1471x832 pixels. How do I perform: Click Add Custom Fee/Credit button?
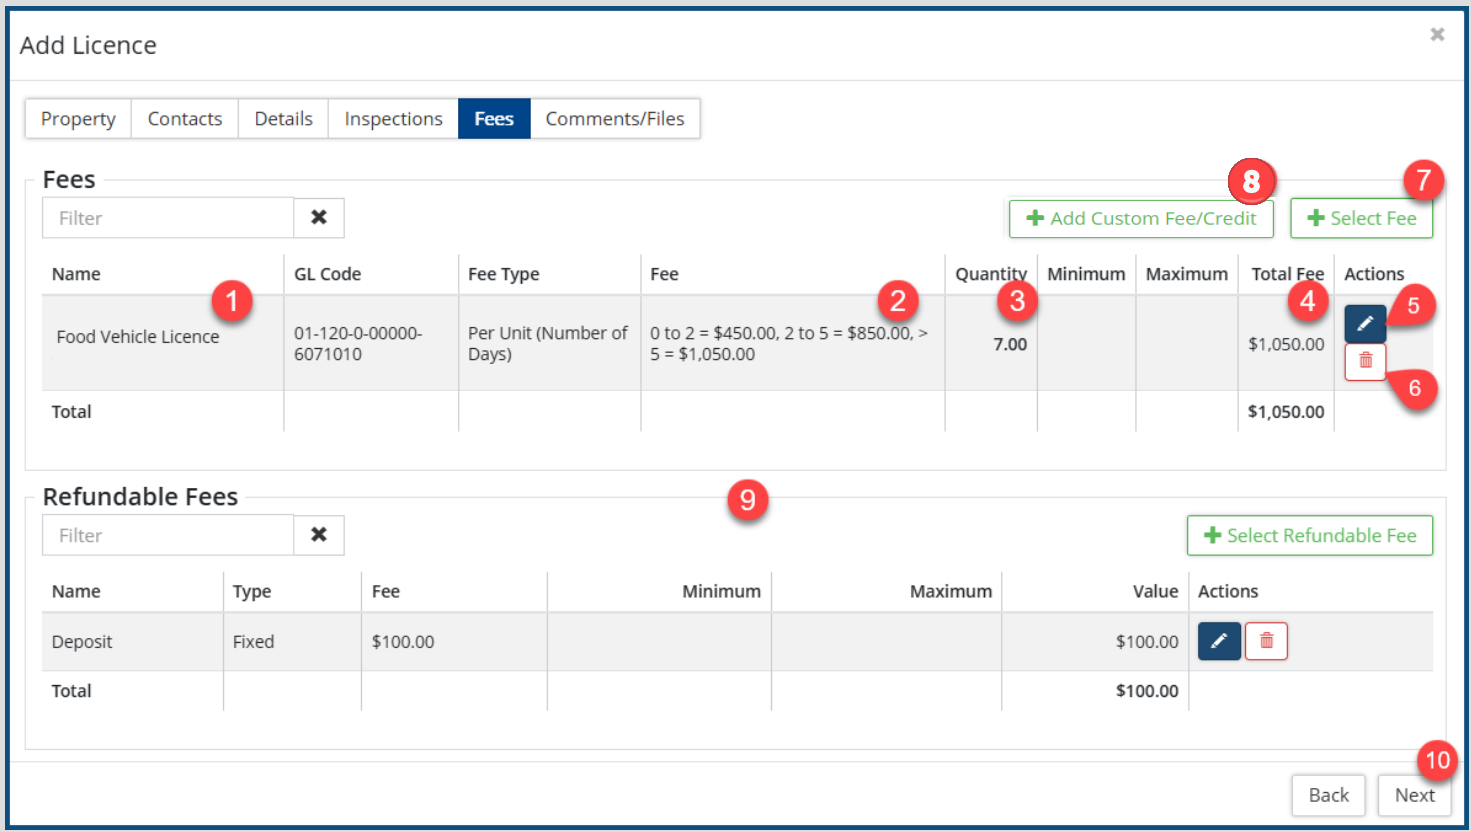pyautogui.click(x=1141, y=219)
